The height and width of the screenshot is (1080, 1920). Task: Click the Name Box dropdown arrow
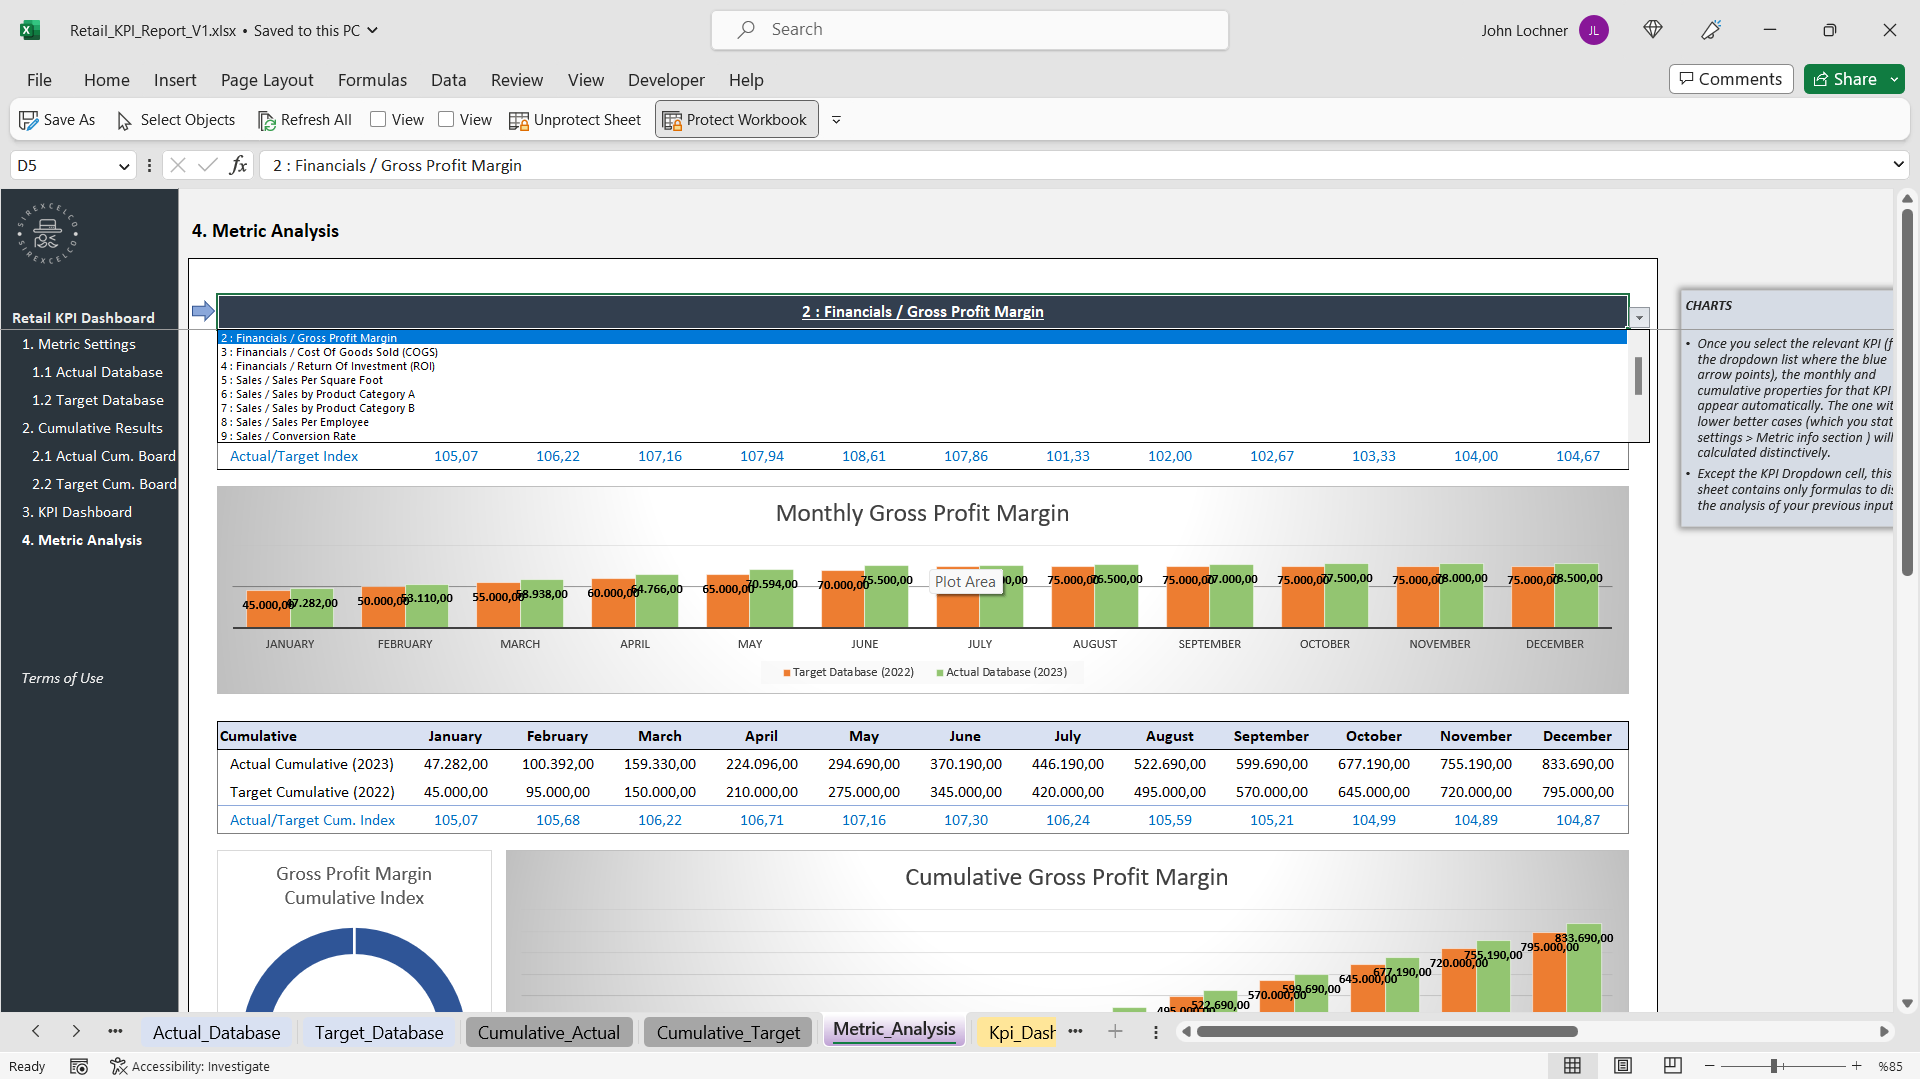pos(125,165)
